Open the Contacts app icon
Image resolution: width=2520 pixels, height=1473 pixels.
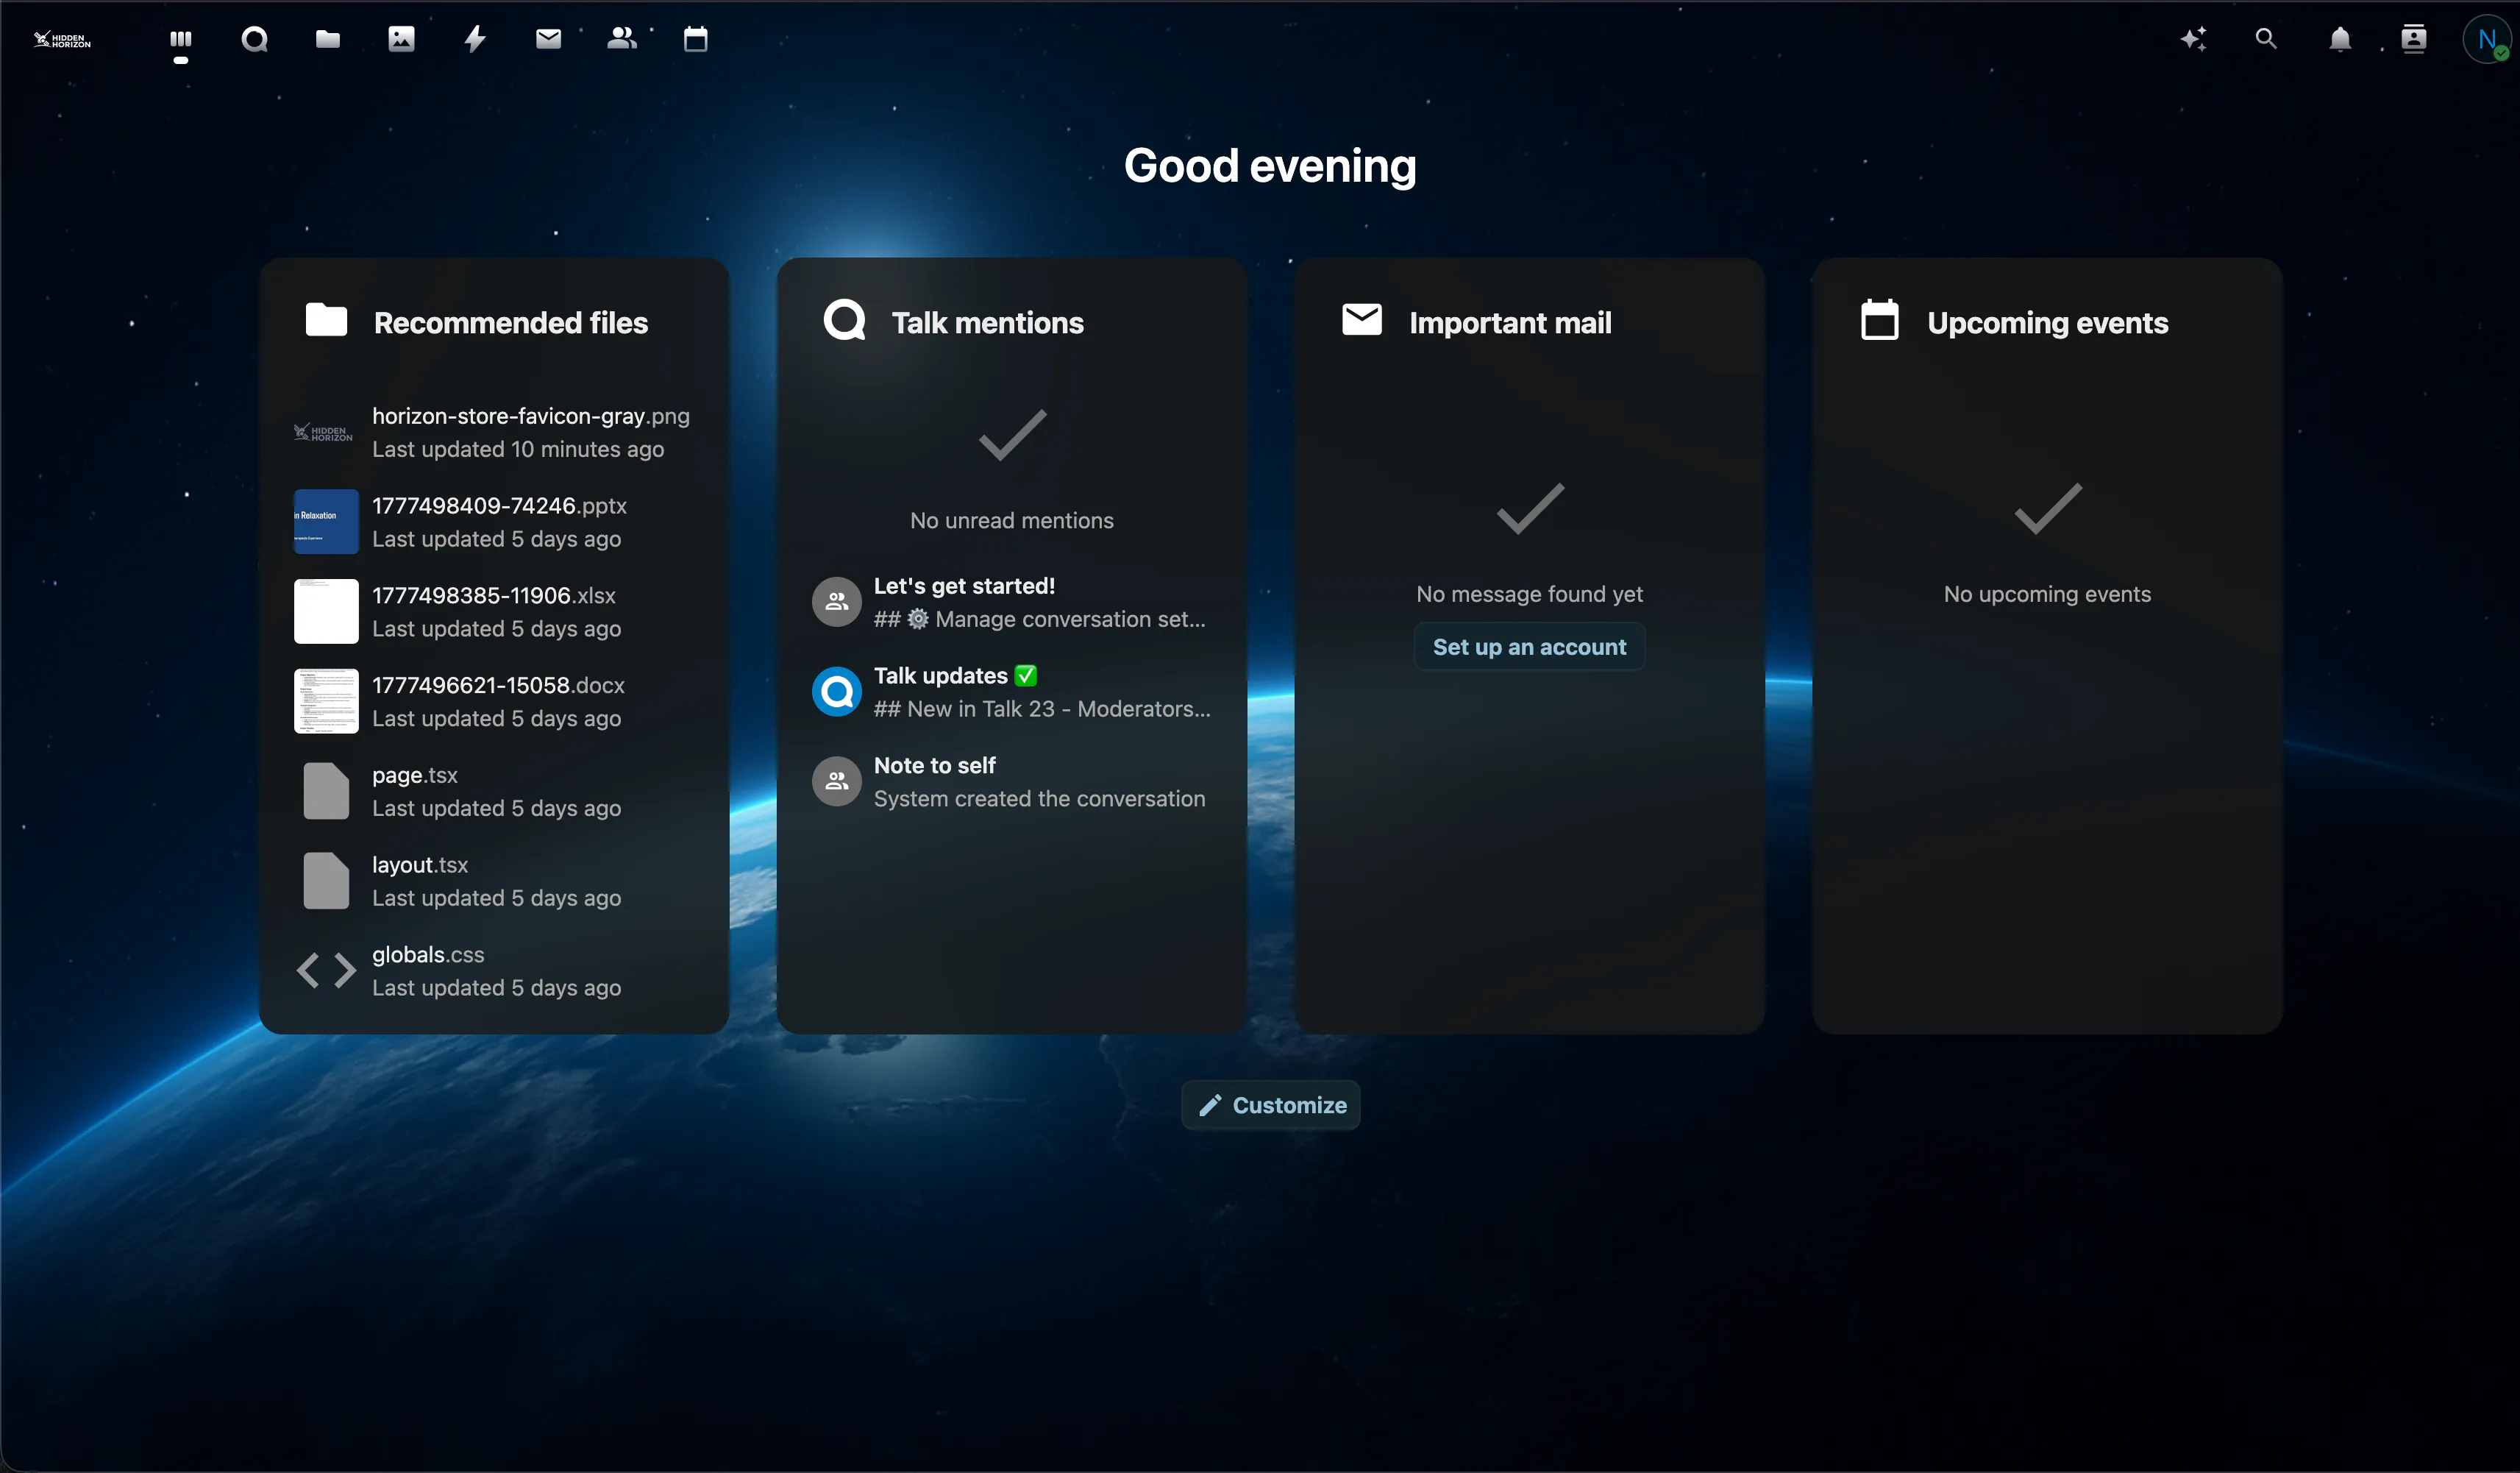coord(622,39)
